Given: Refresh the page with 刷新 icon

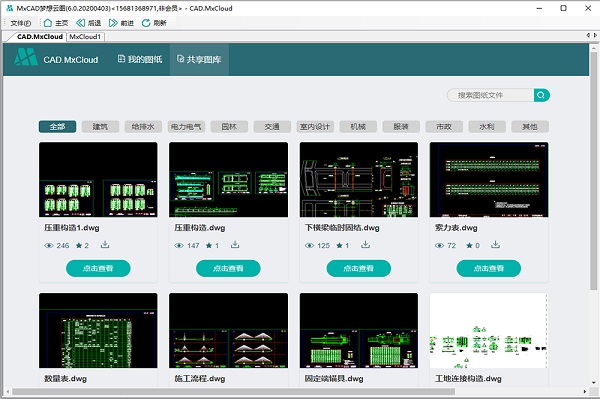Looking at the screenshot, I should [x=146, y=23].
